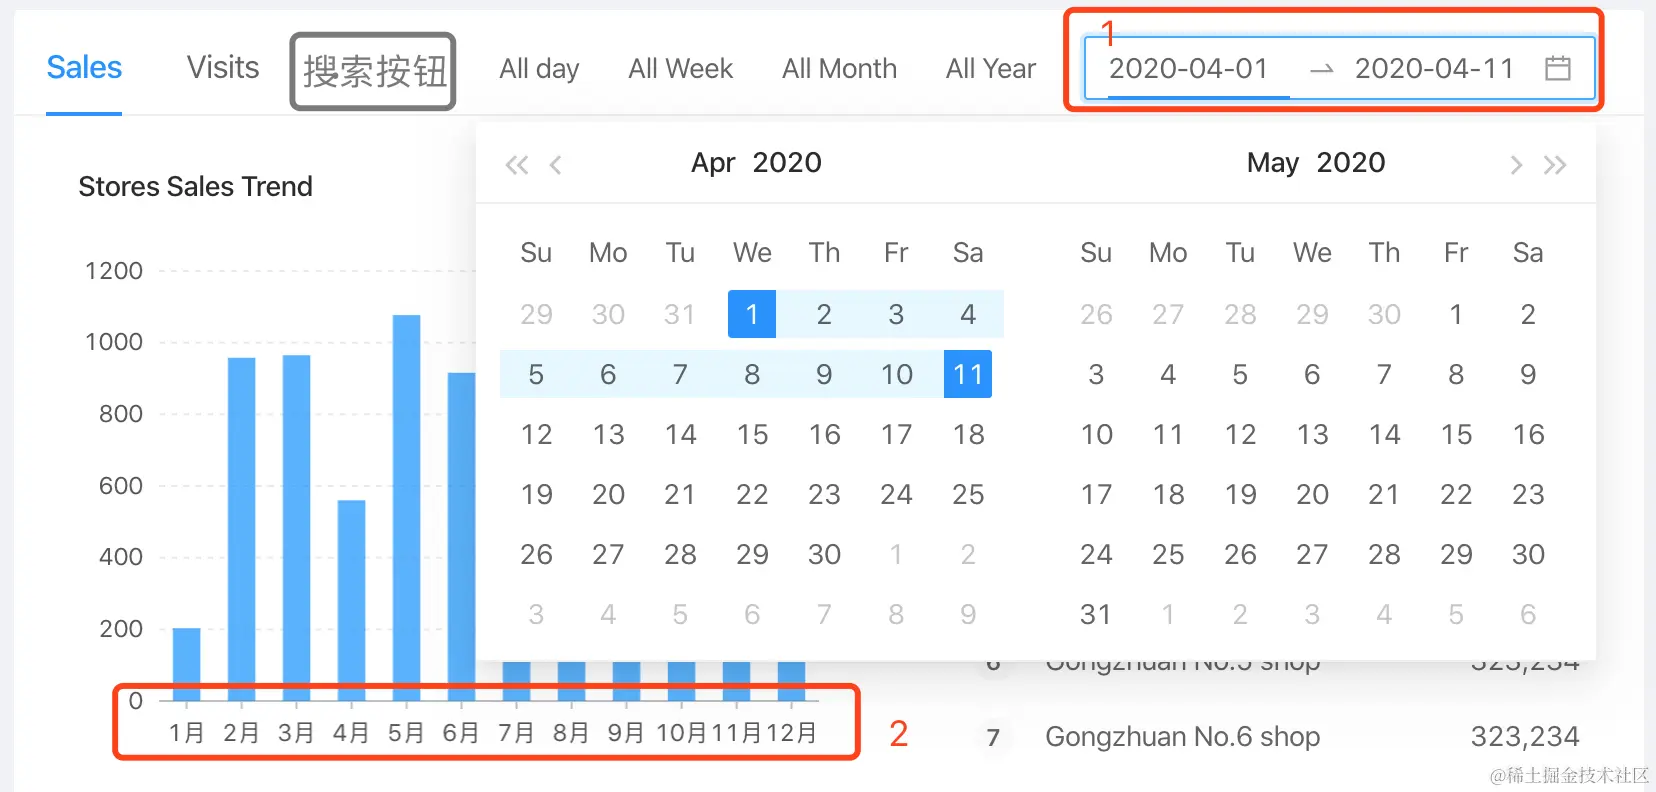Click the 3月 bar in sales chart
The width and height of the screenshot is (1656, 792).
tap(296, 528)
